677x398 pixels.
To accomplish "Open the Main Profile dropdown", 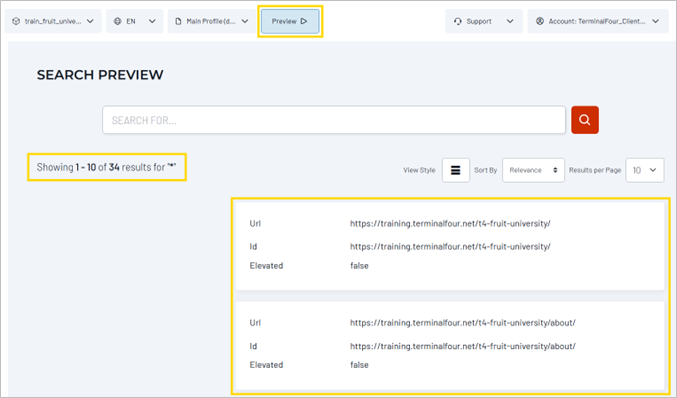I will point(211,21).
